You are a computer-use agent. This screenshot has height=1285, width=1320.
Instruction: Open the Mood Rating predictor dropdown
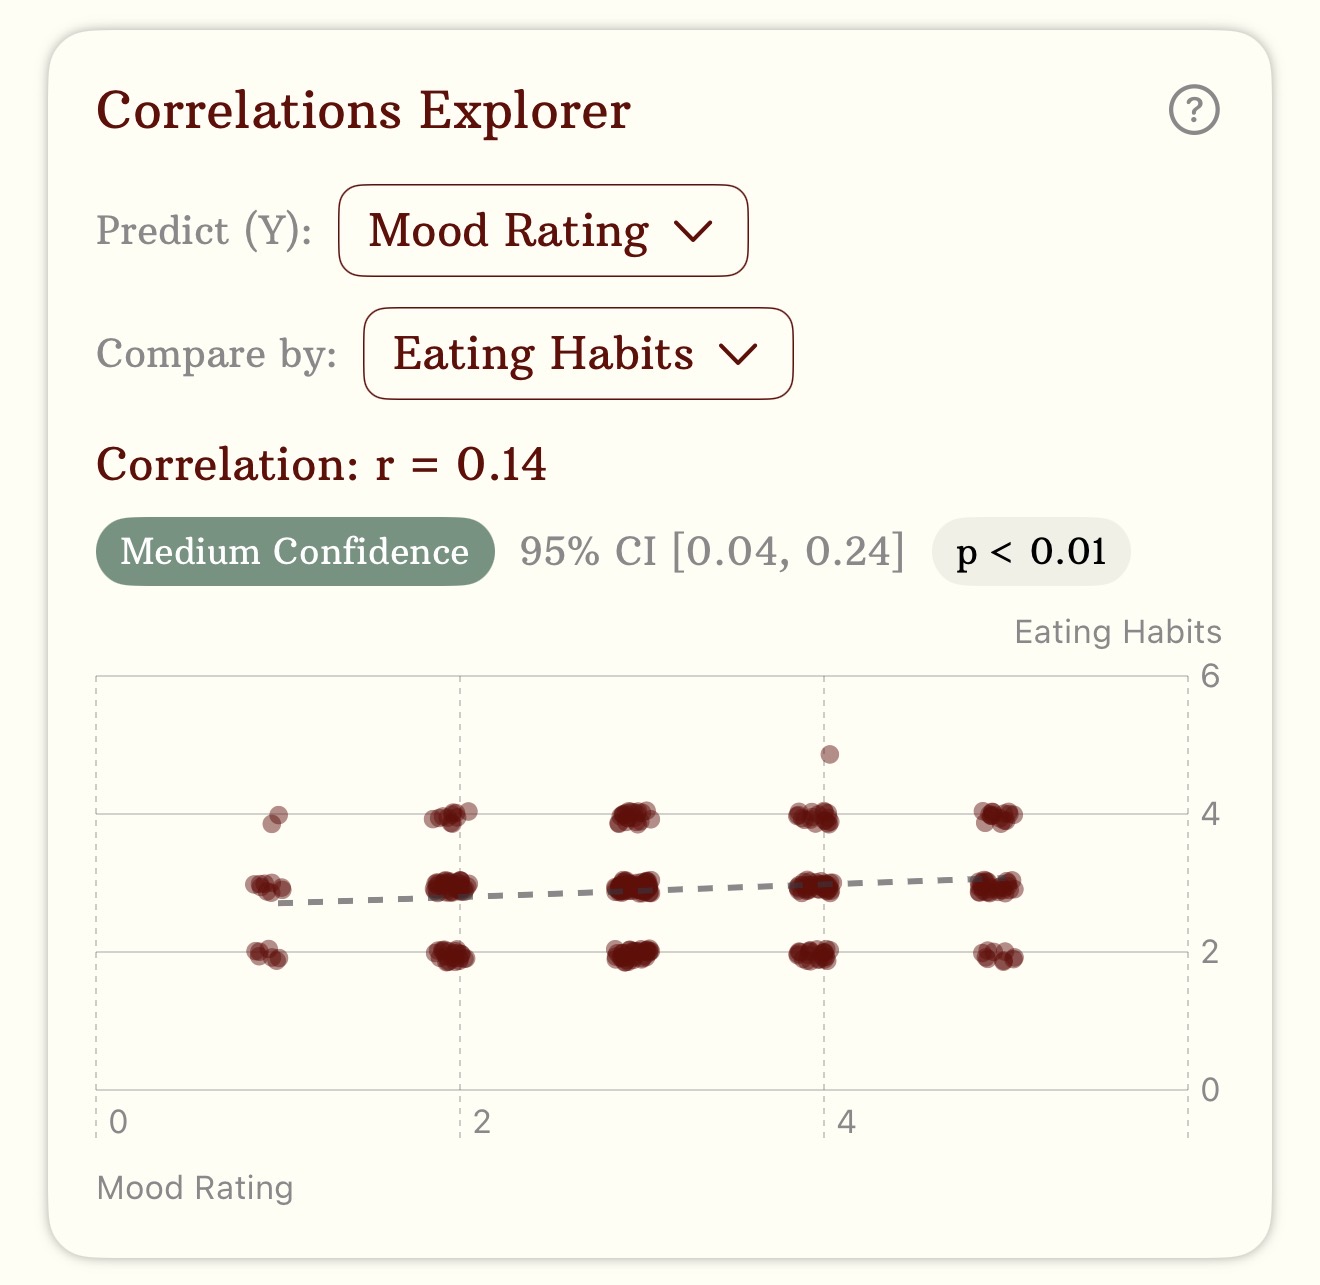click(543, 231)
